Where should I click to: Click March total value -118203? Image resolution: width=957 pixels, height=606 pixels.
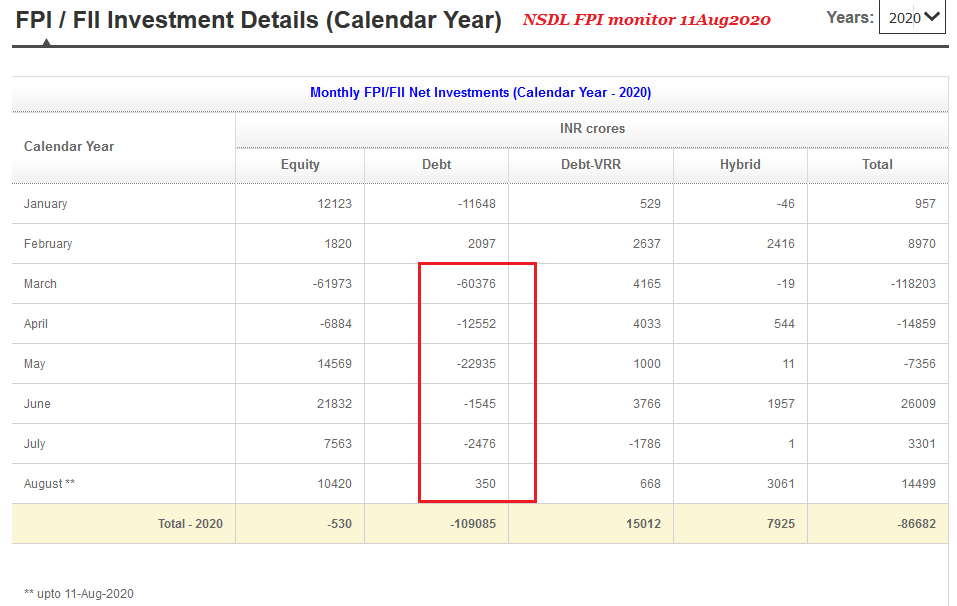tap(913, 284)
